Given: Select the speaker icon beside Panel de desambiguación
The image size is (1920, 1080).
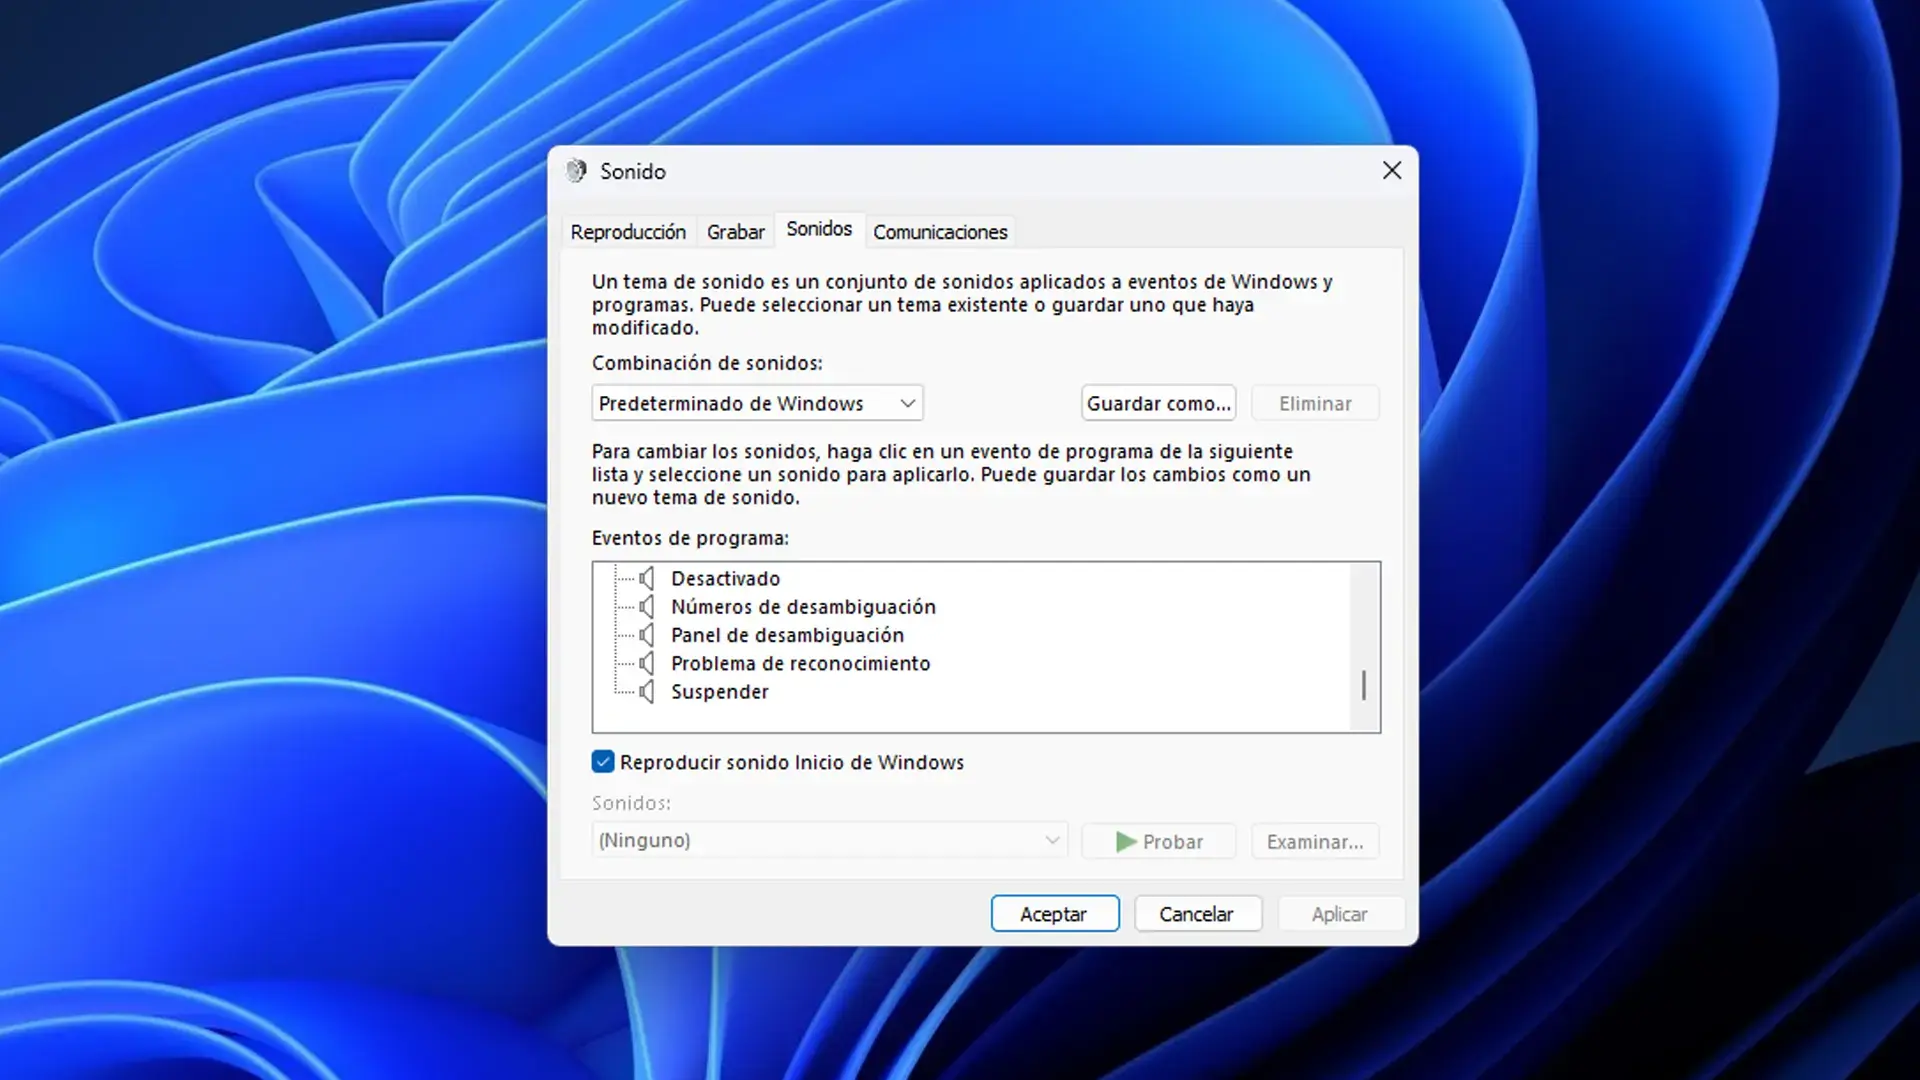Looking at the screenshot, I should pyautogui.click(x=646, y=634).
